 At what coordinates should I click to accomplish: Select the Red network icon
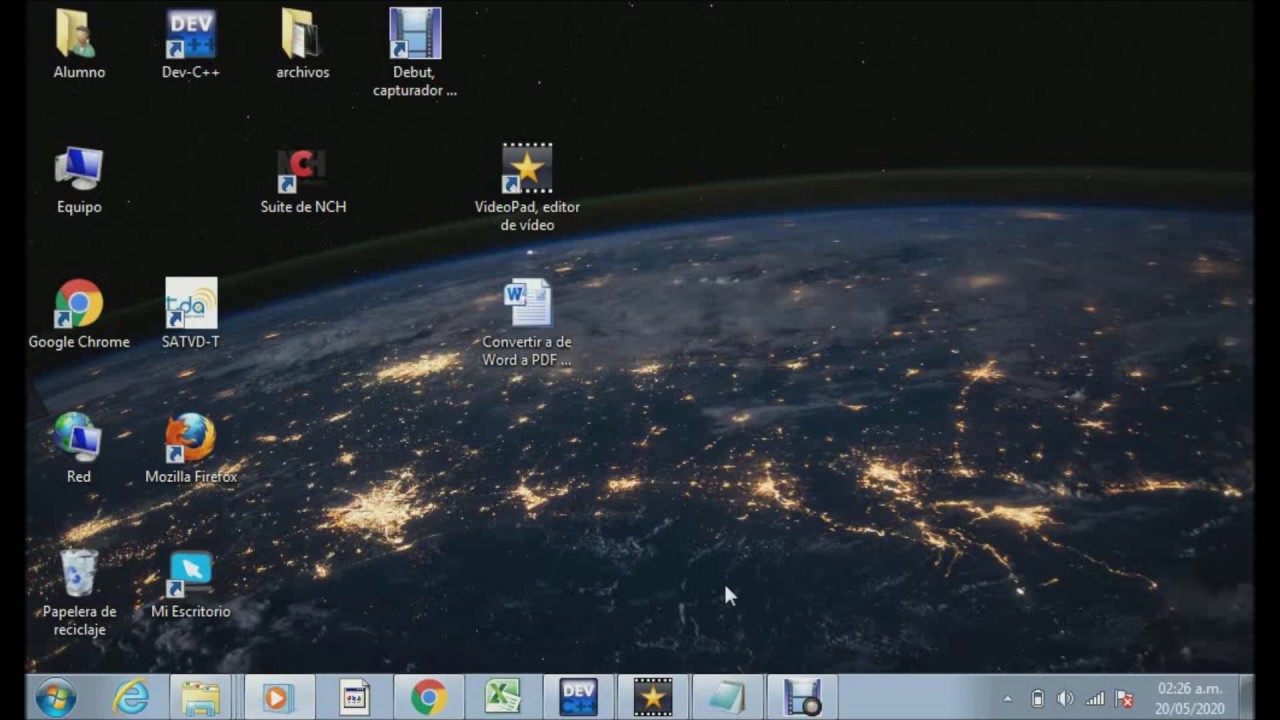pos(79,449)
